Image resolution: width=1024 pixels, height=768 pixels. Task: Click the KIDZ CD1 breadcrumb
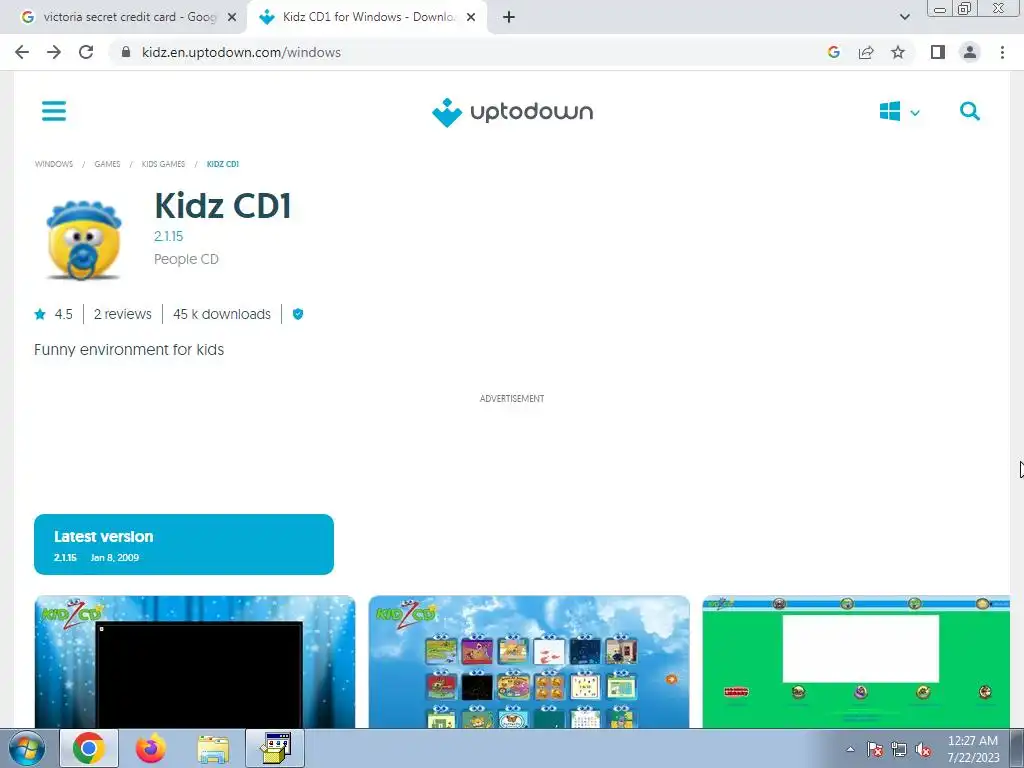click(x=223, y=164)
